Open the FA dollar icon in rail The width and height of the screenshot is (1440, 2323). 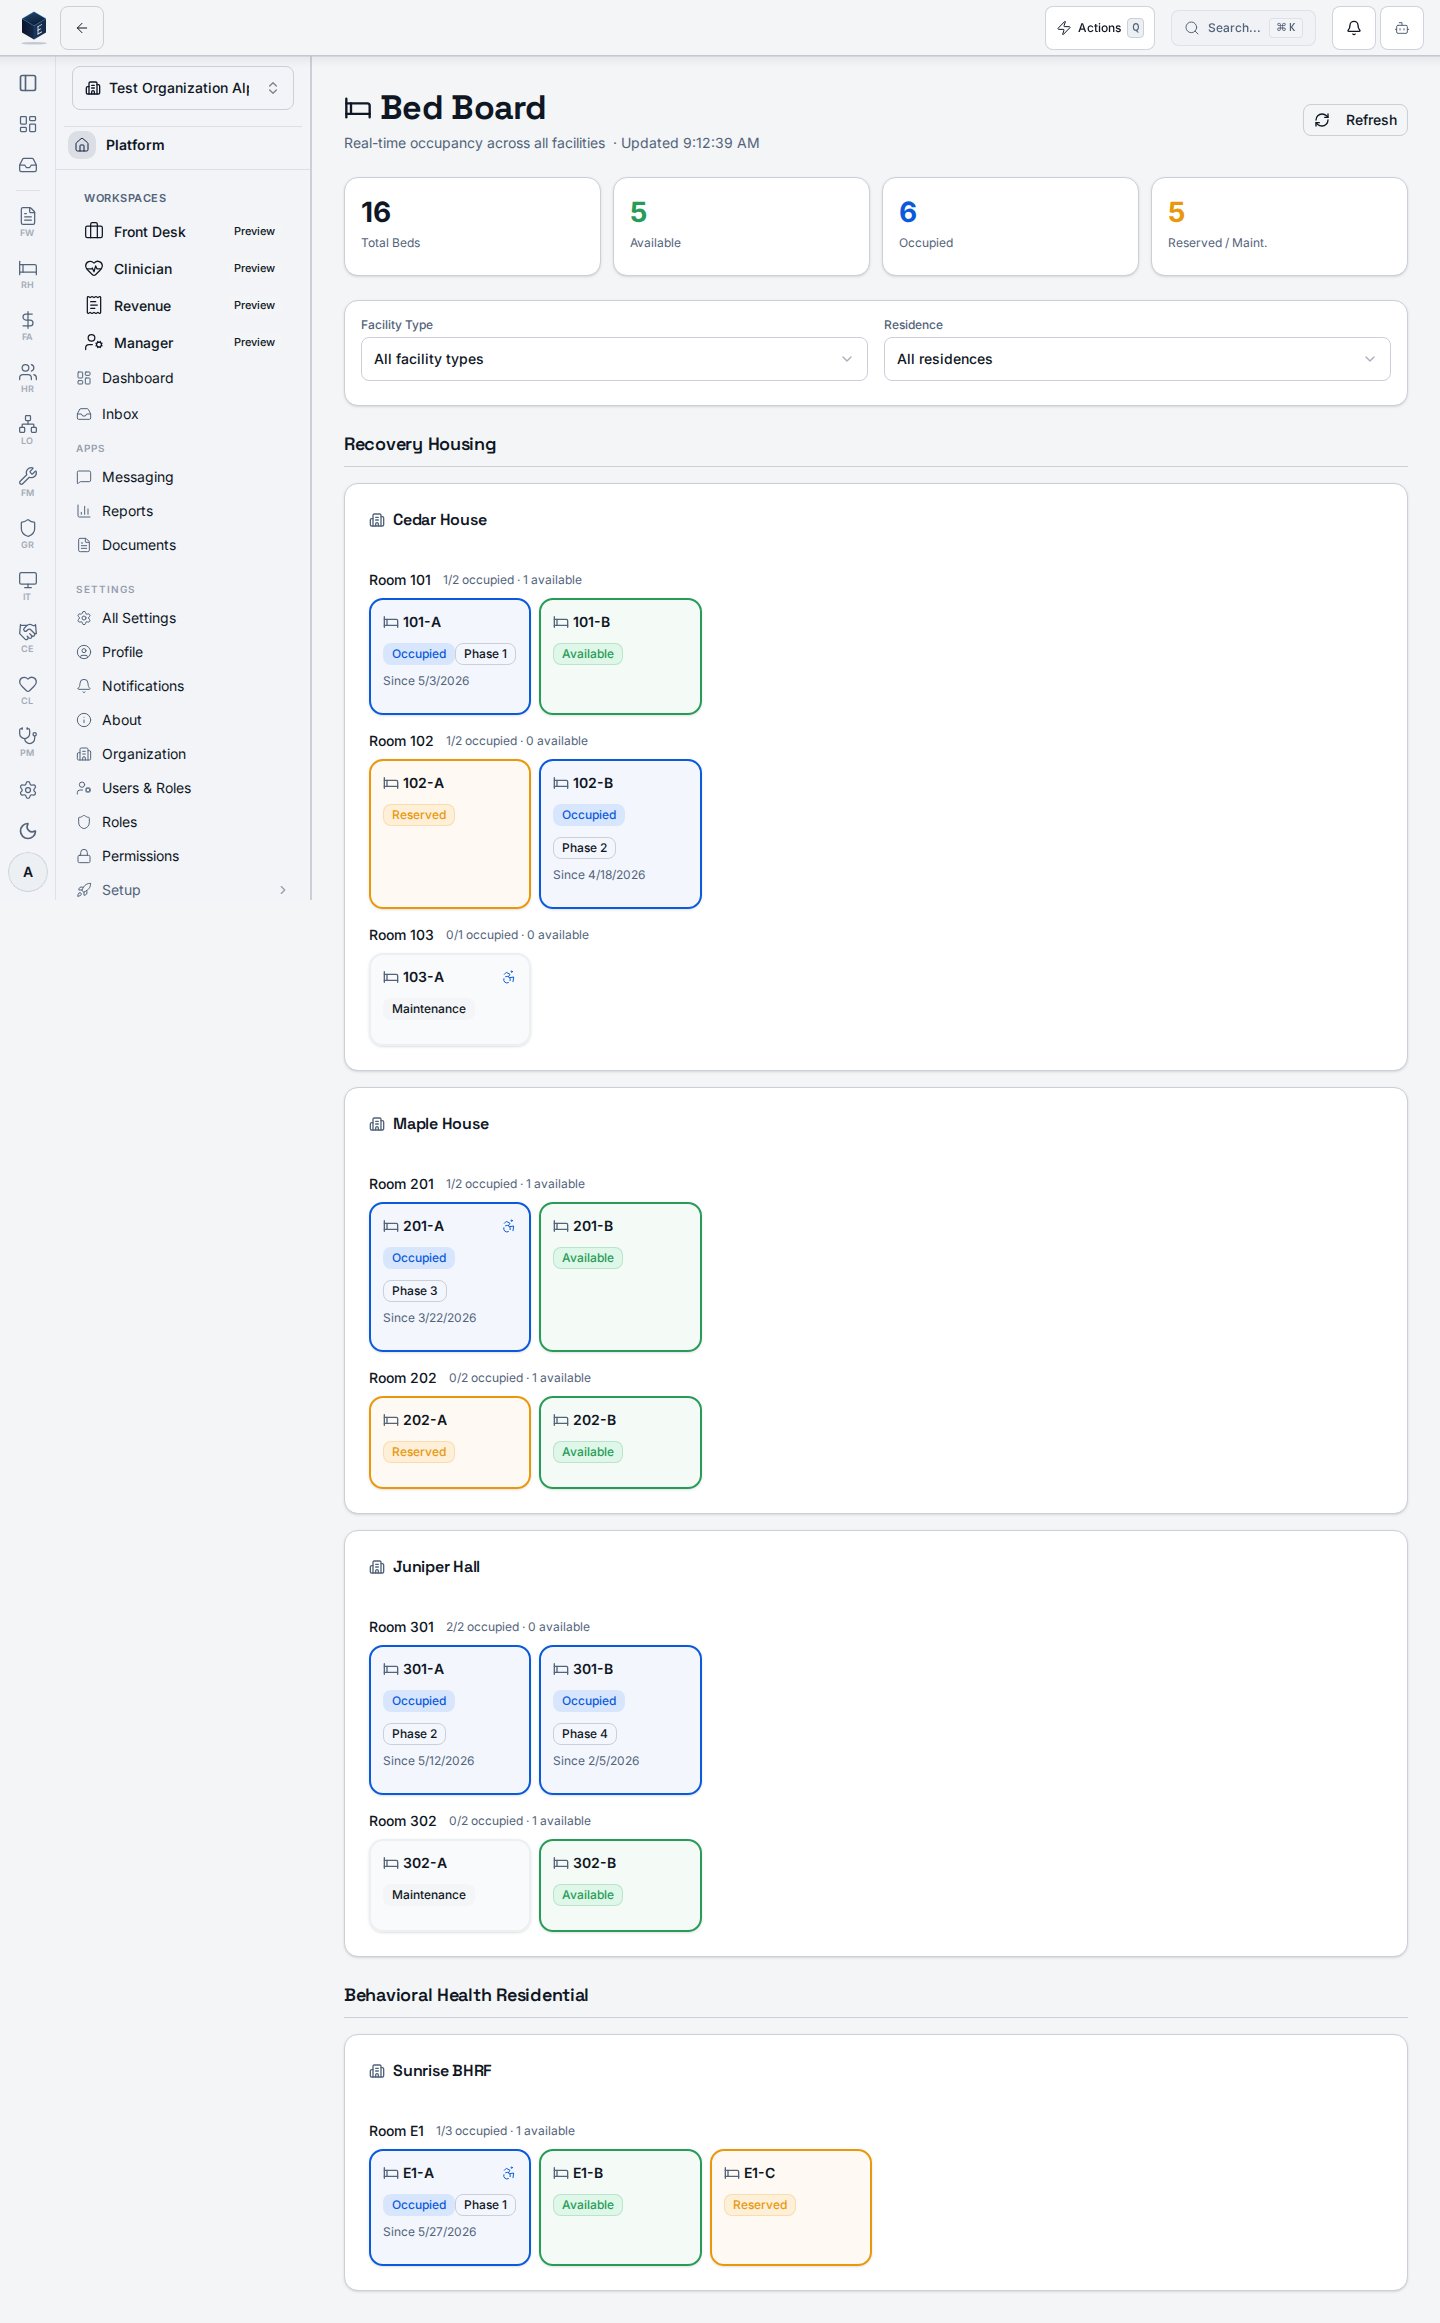28,325
